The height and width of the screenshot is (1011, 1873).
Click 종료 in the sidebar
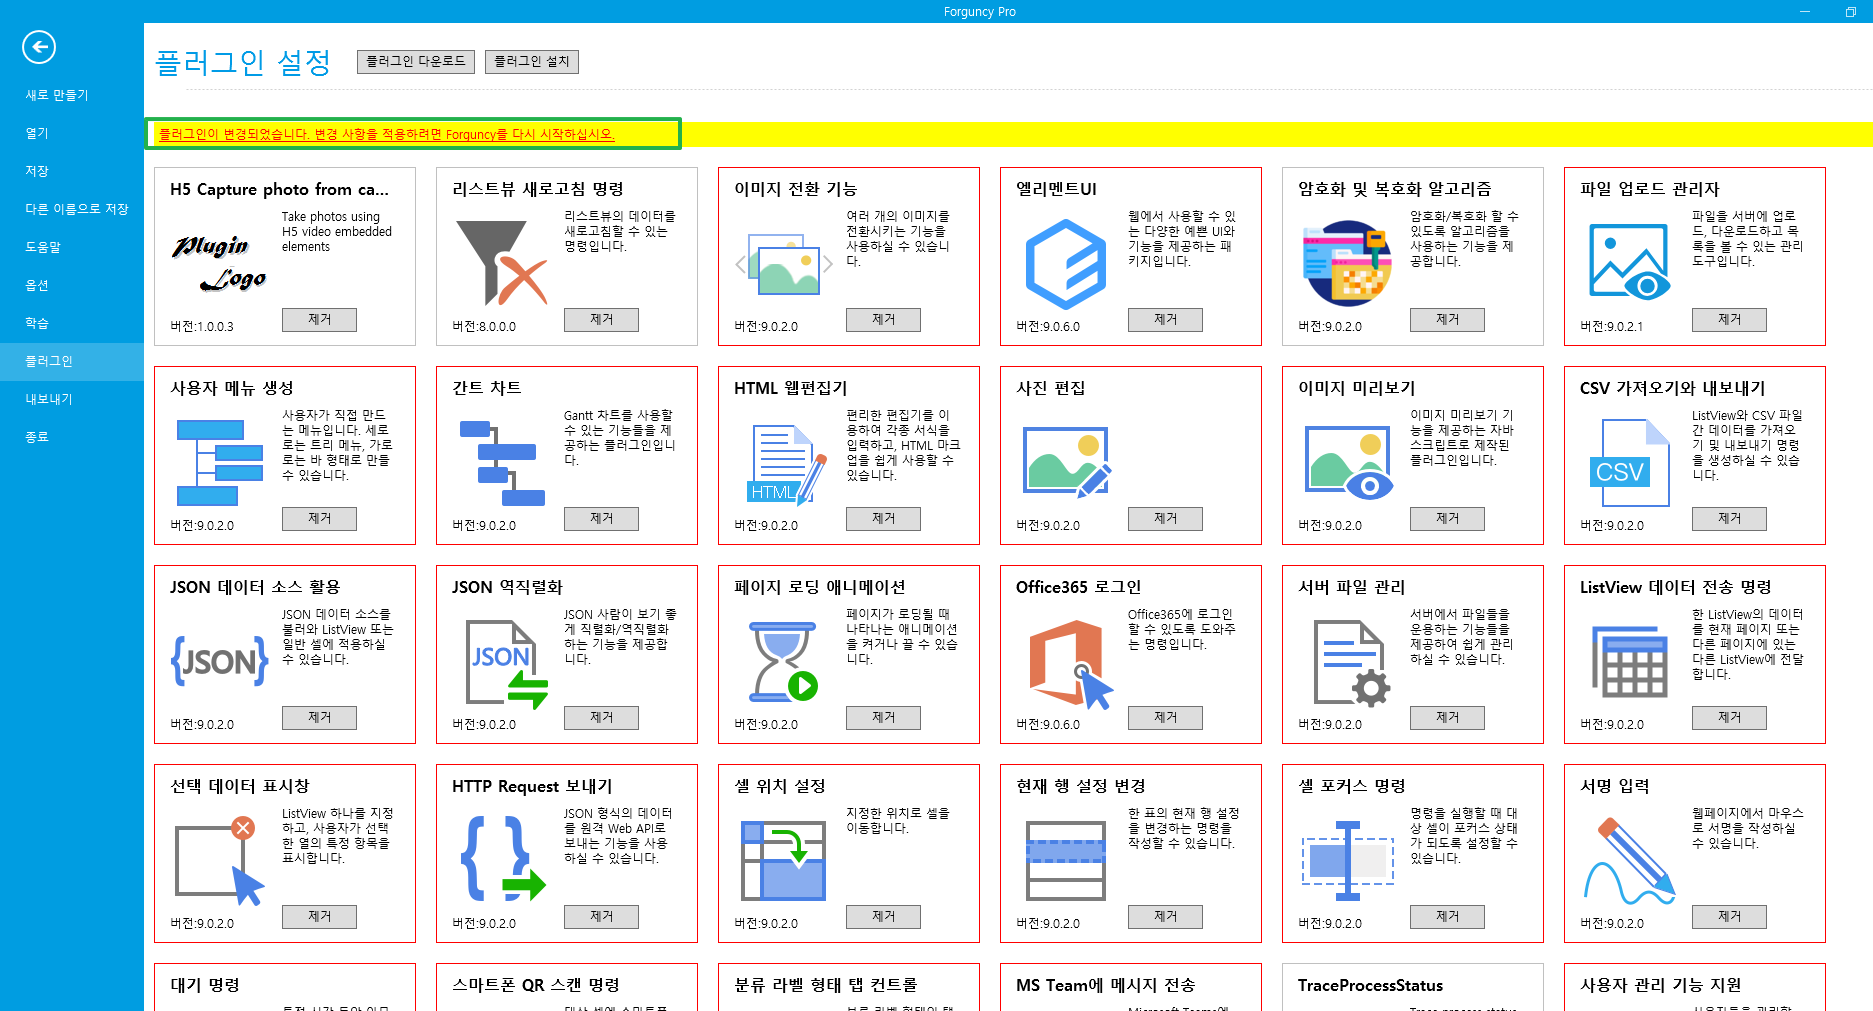72,437
